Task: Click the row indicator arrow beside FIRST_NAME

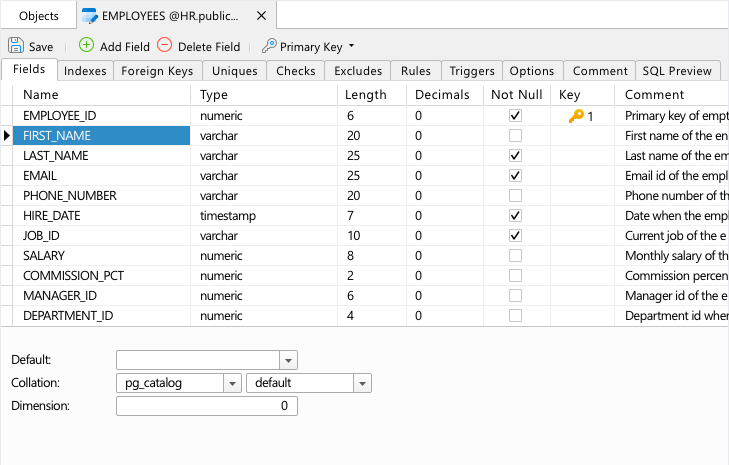Action: click(7, 136)
